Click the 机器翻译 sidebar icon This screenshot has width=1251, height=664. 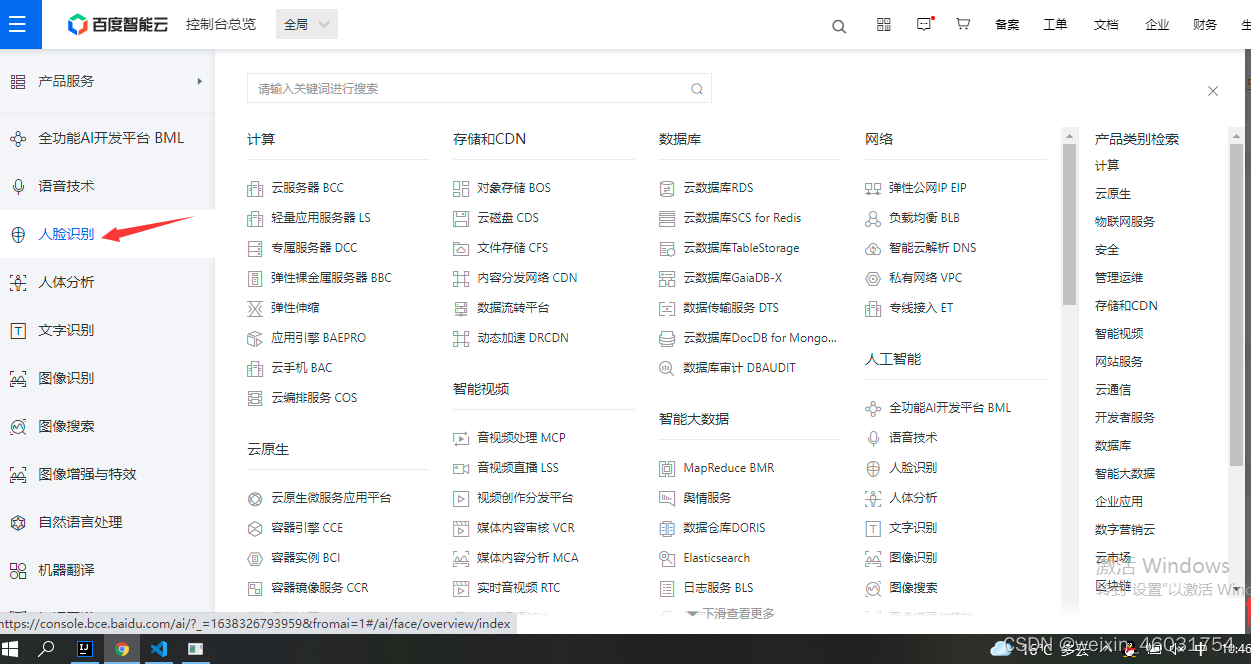[x=18, y=570]
